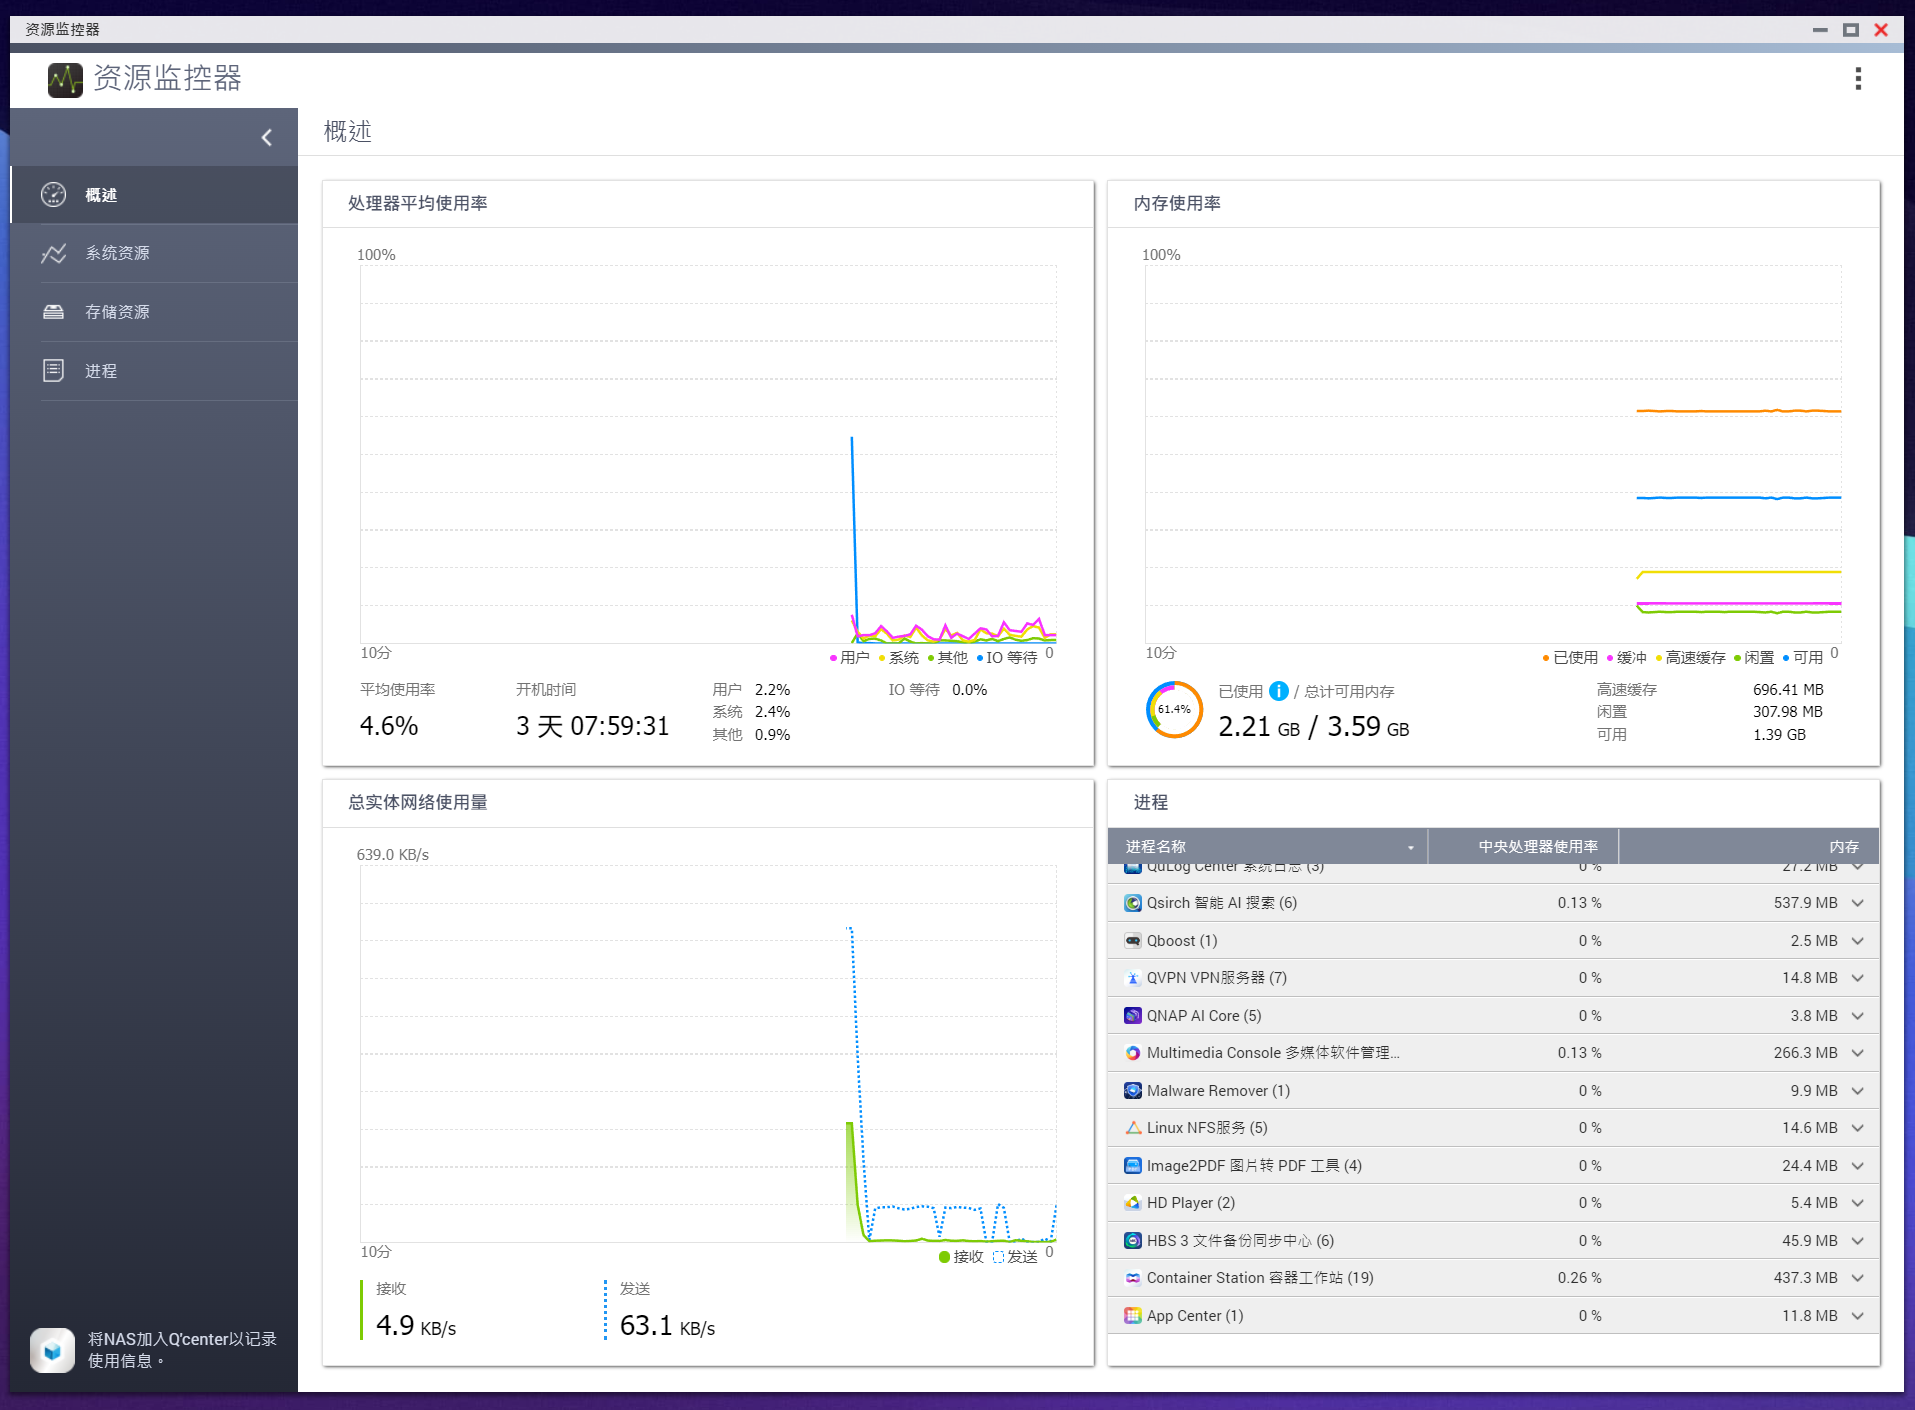
Task: Expand the Malware Remover row
Action: 1858,1091
